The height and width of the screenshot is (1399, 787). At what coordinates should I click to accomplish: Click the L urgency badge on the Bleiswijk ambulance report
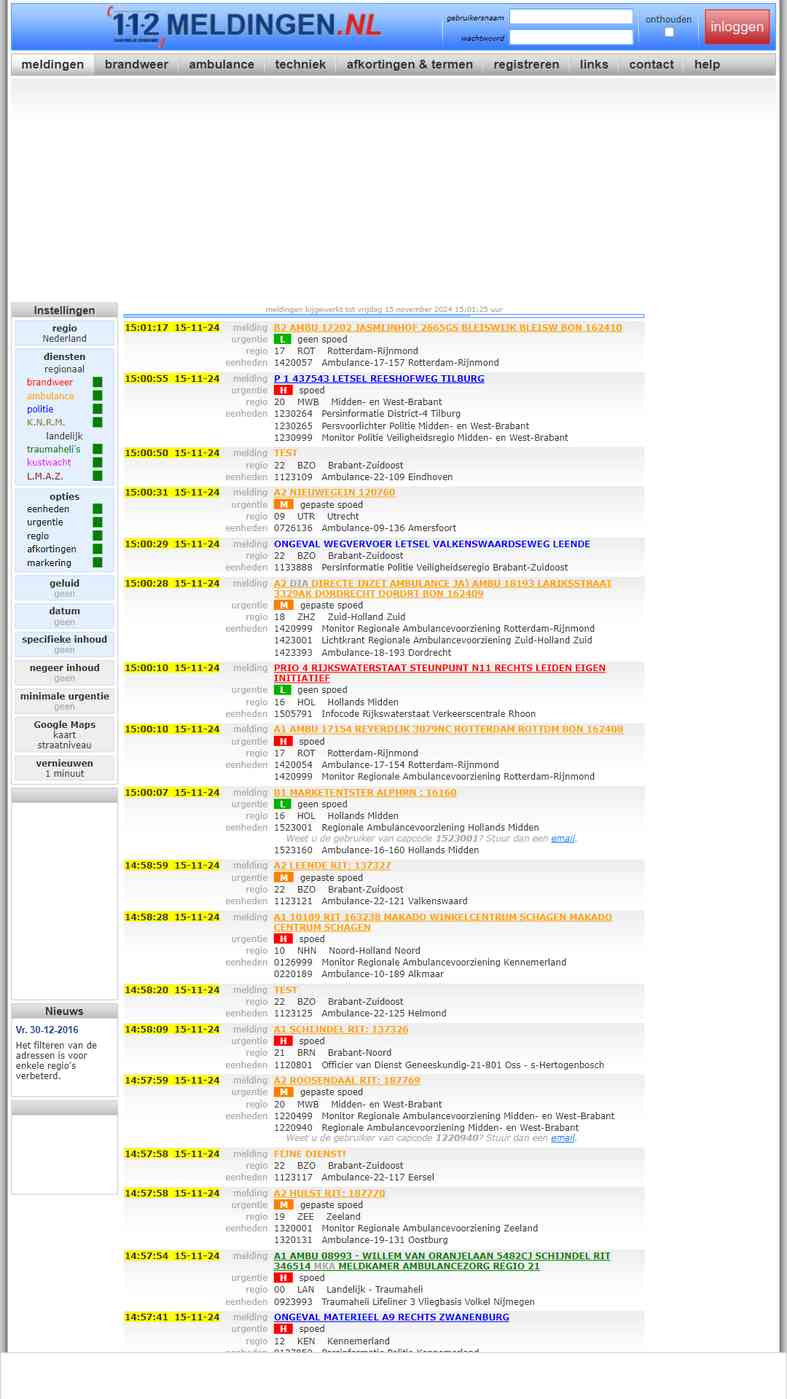pyautogui.click(x=282, y=340)
